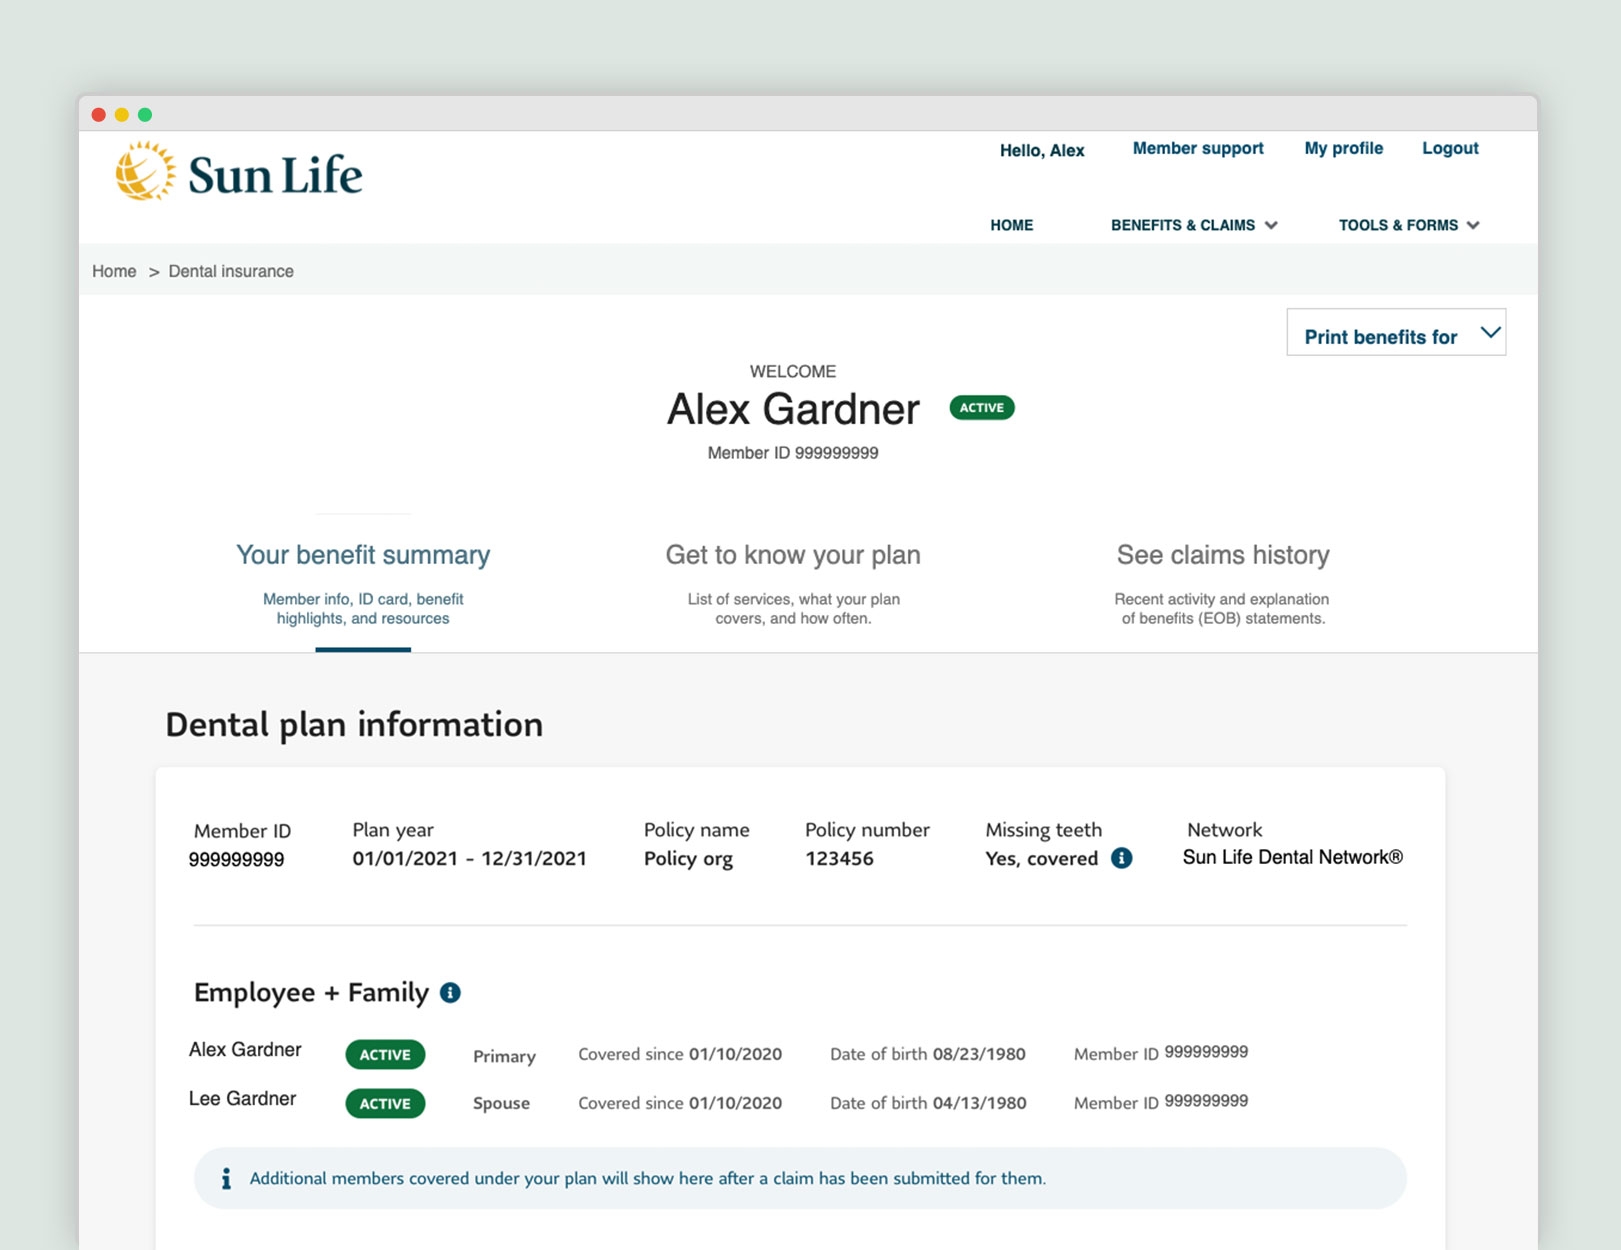This screenshot has height=1250, width=1621.
Task: Open the Missing teeth info icon
Action: pos(1124,858)
